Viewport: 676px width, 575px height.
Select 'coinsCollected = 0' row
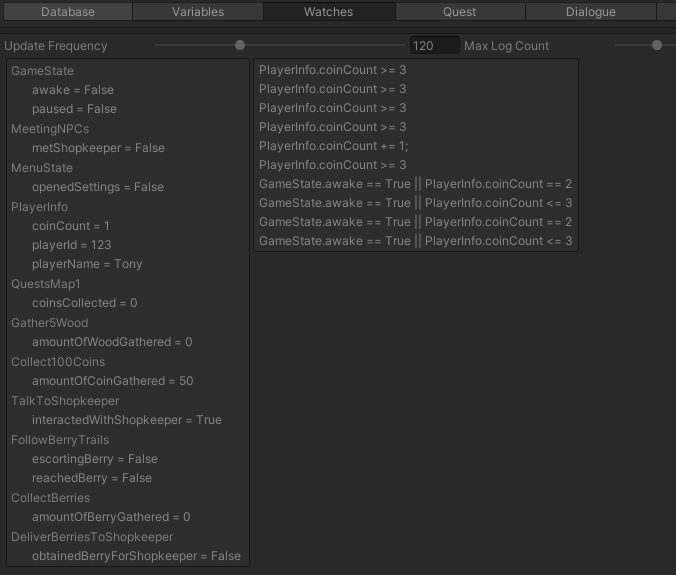[84, 303]
